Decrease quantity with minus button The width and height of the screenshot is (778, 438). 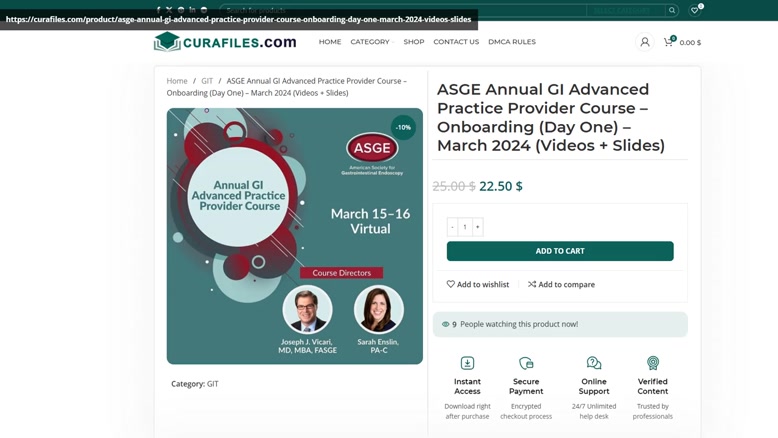coord(452,227)
